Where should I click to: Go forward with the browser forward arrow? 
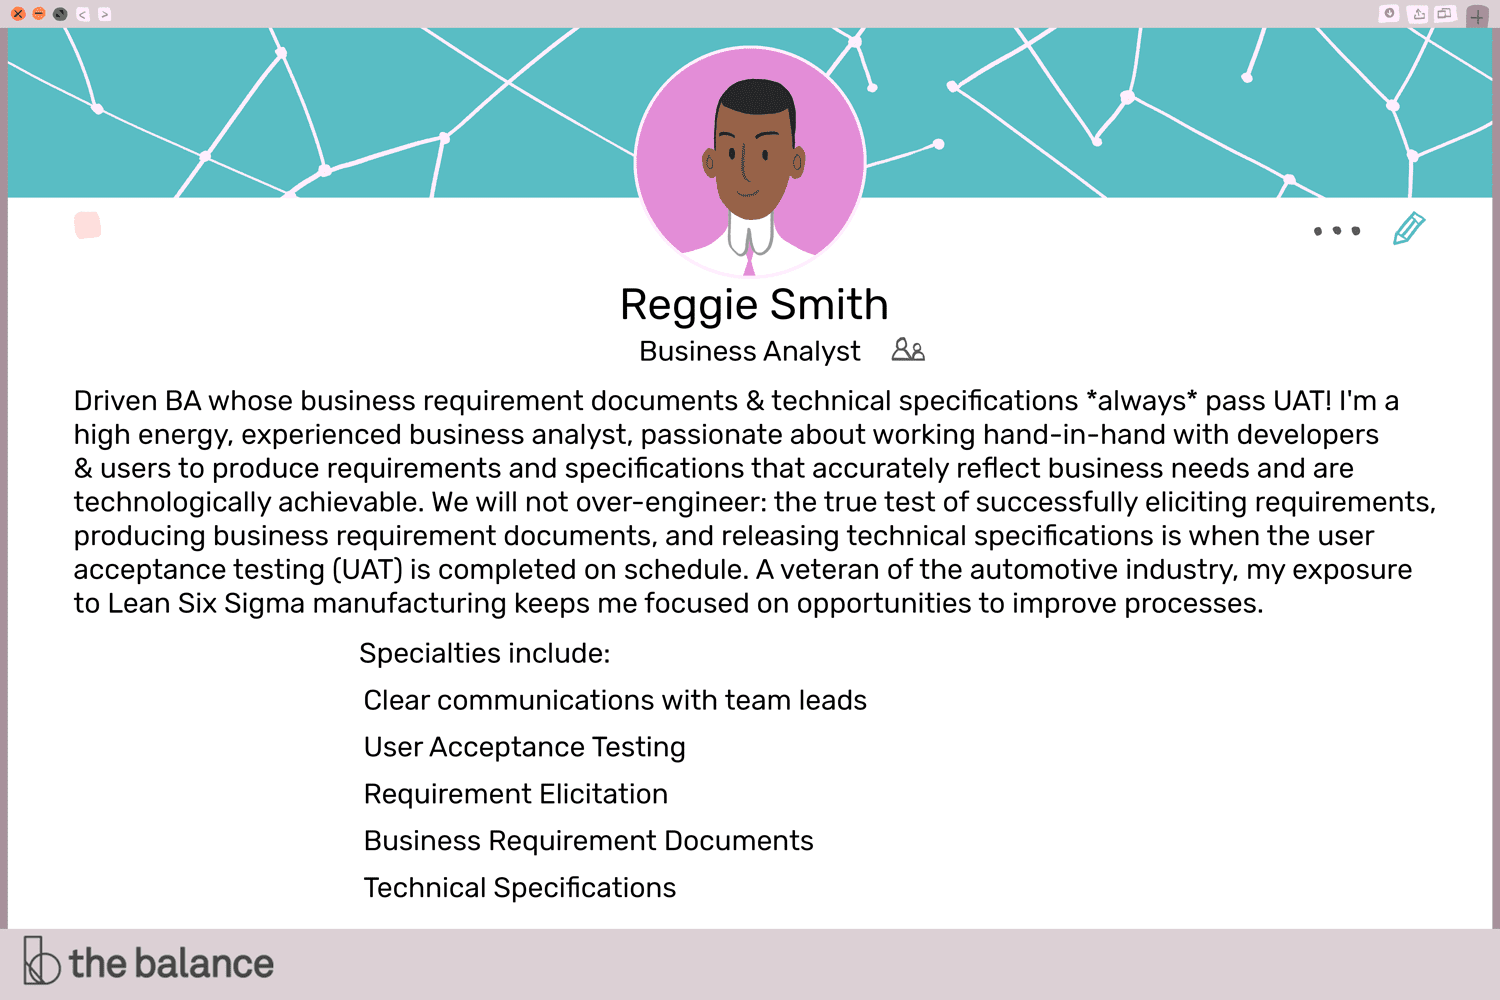pyautogui.click(x=104, y=14)
